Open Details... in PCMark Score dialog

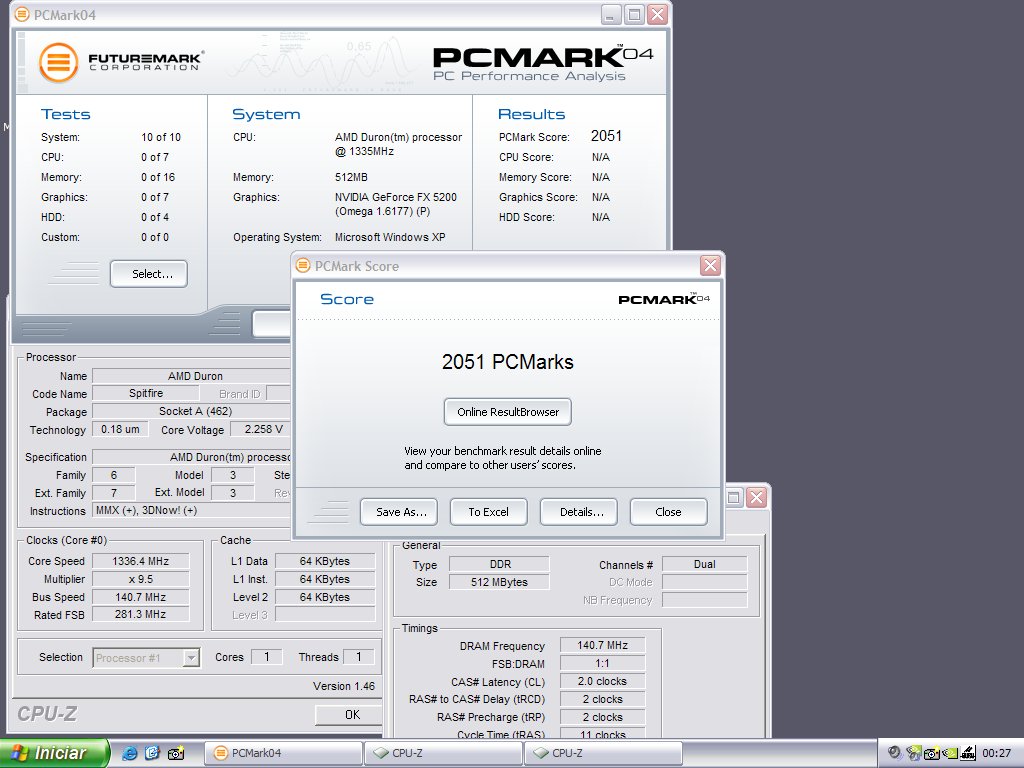click(x=579, y=512)
